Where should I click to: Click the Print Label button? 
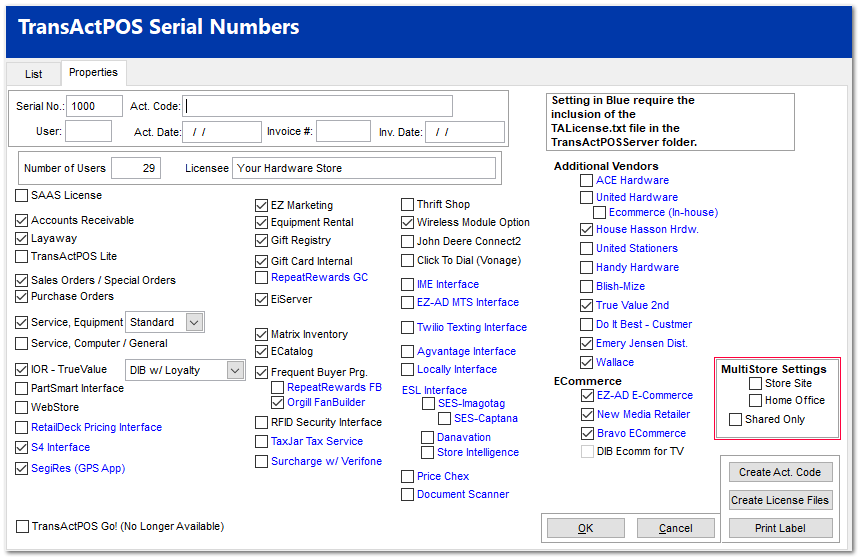[x=780, y=528]
